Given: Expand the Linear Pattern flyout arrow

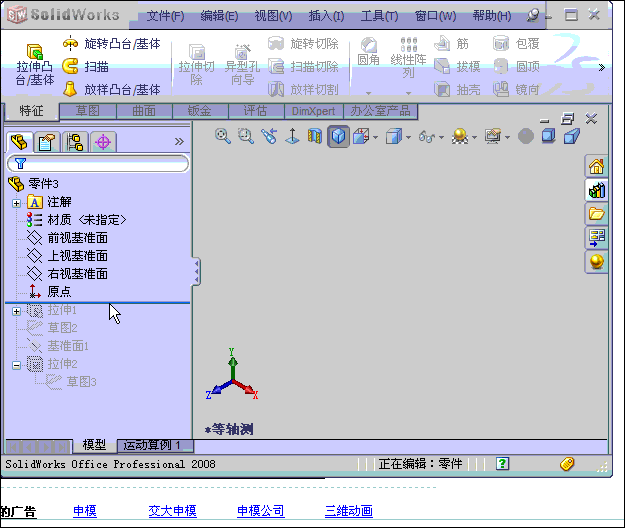Looking at the screenshot, I should (x=408, y=93).
